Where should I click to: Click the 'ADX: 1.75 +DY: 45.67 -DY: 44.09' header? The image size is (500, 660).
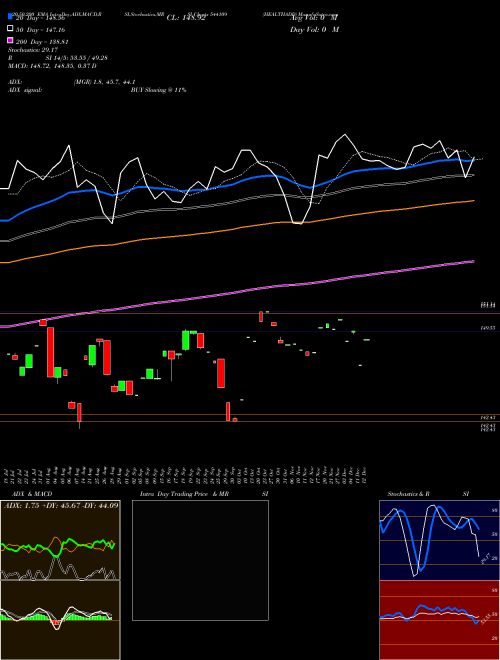click(61, 505)
